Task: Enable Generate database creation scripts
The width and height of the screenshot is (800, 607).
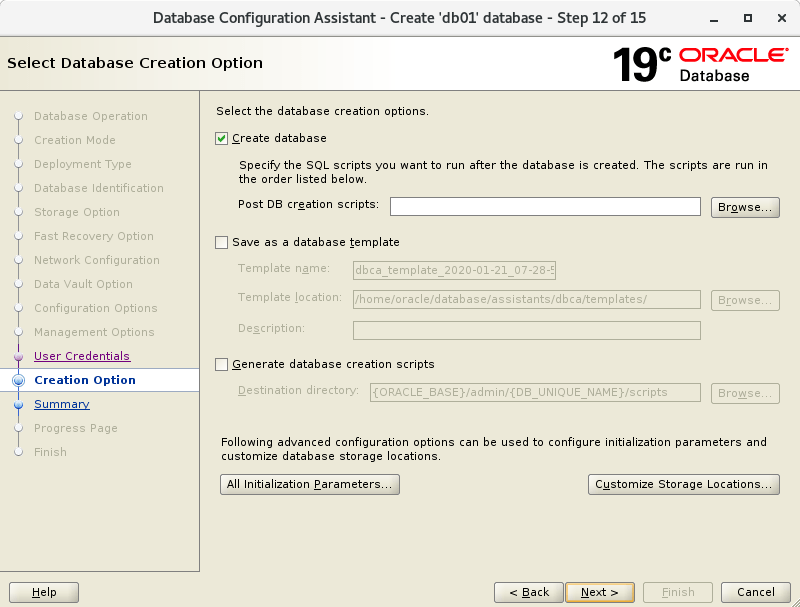Action: [x=221, y=365]
